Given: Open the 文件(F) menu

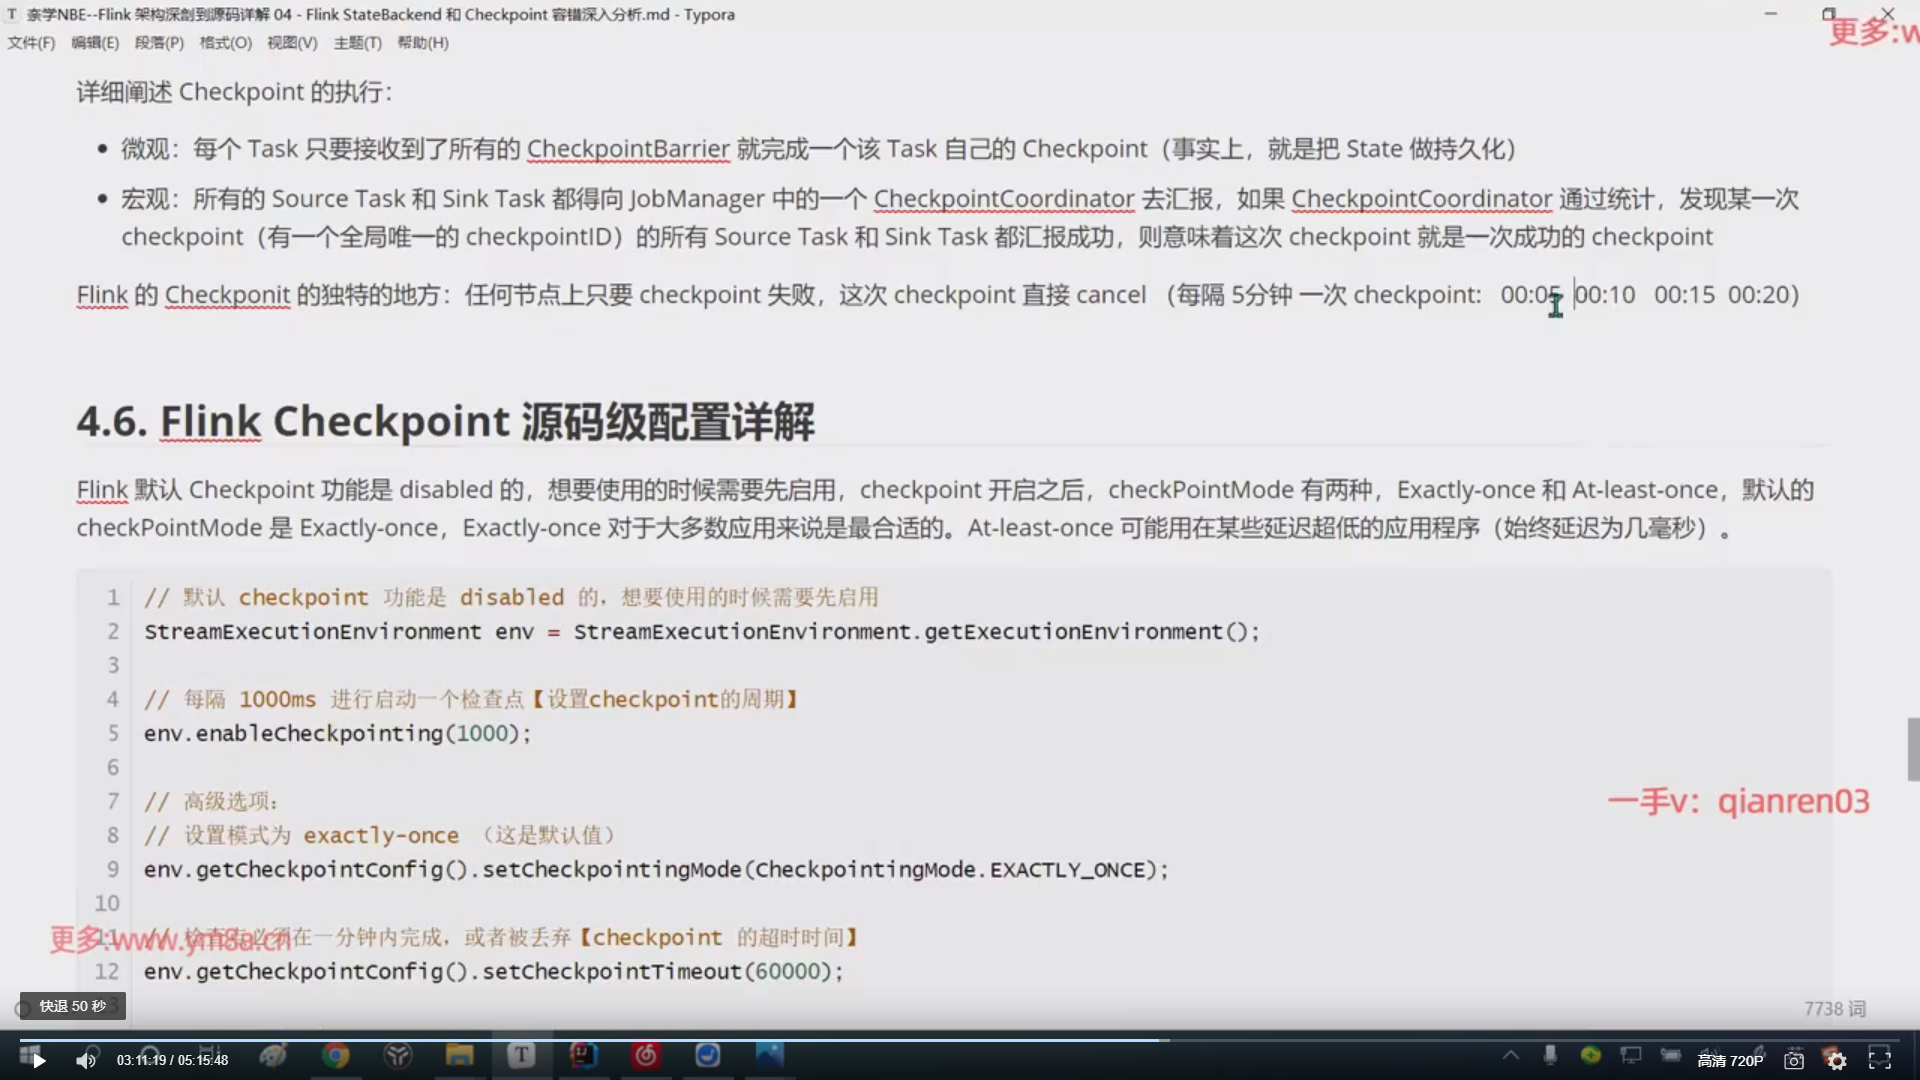Looking at the screenshot, I should point(31,43).
